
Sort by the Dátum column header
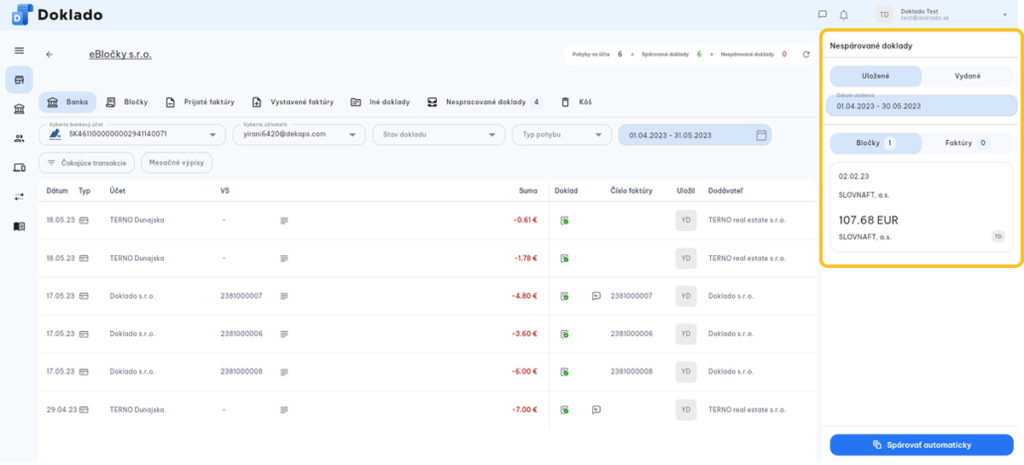(x=58, y=191)
